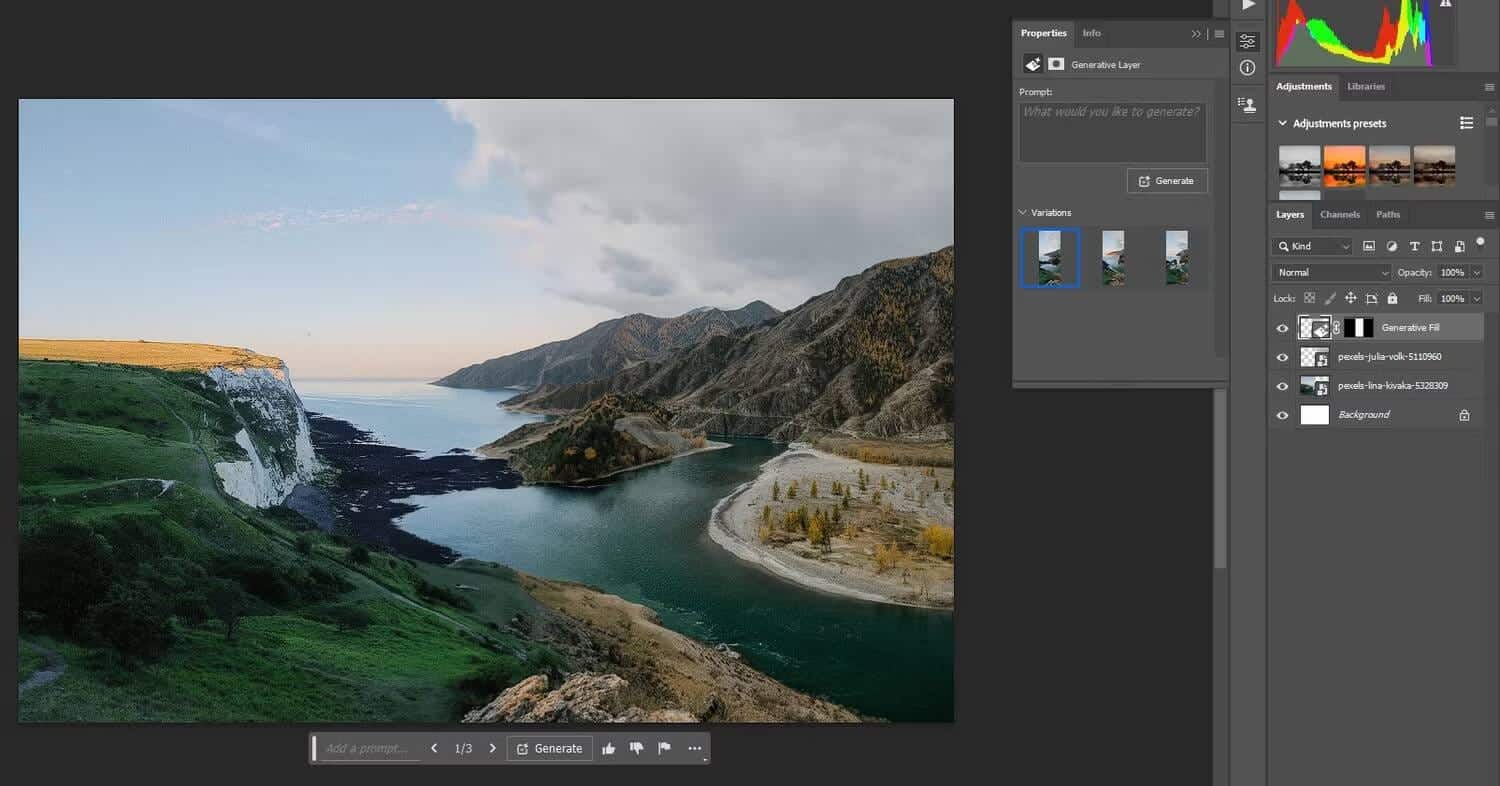The width and height of the screenshot is (1500, 786).
Task: Click the Lock position icon in Layers panel
Action: pyautogui.click(x=1350, y=298)
